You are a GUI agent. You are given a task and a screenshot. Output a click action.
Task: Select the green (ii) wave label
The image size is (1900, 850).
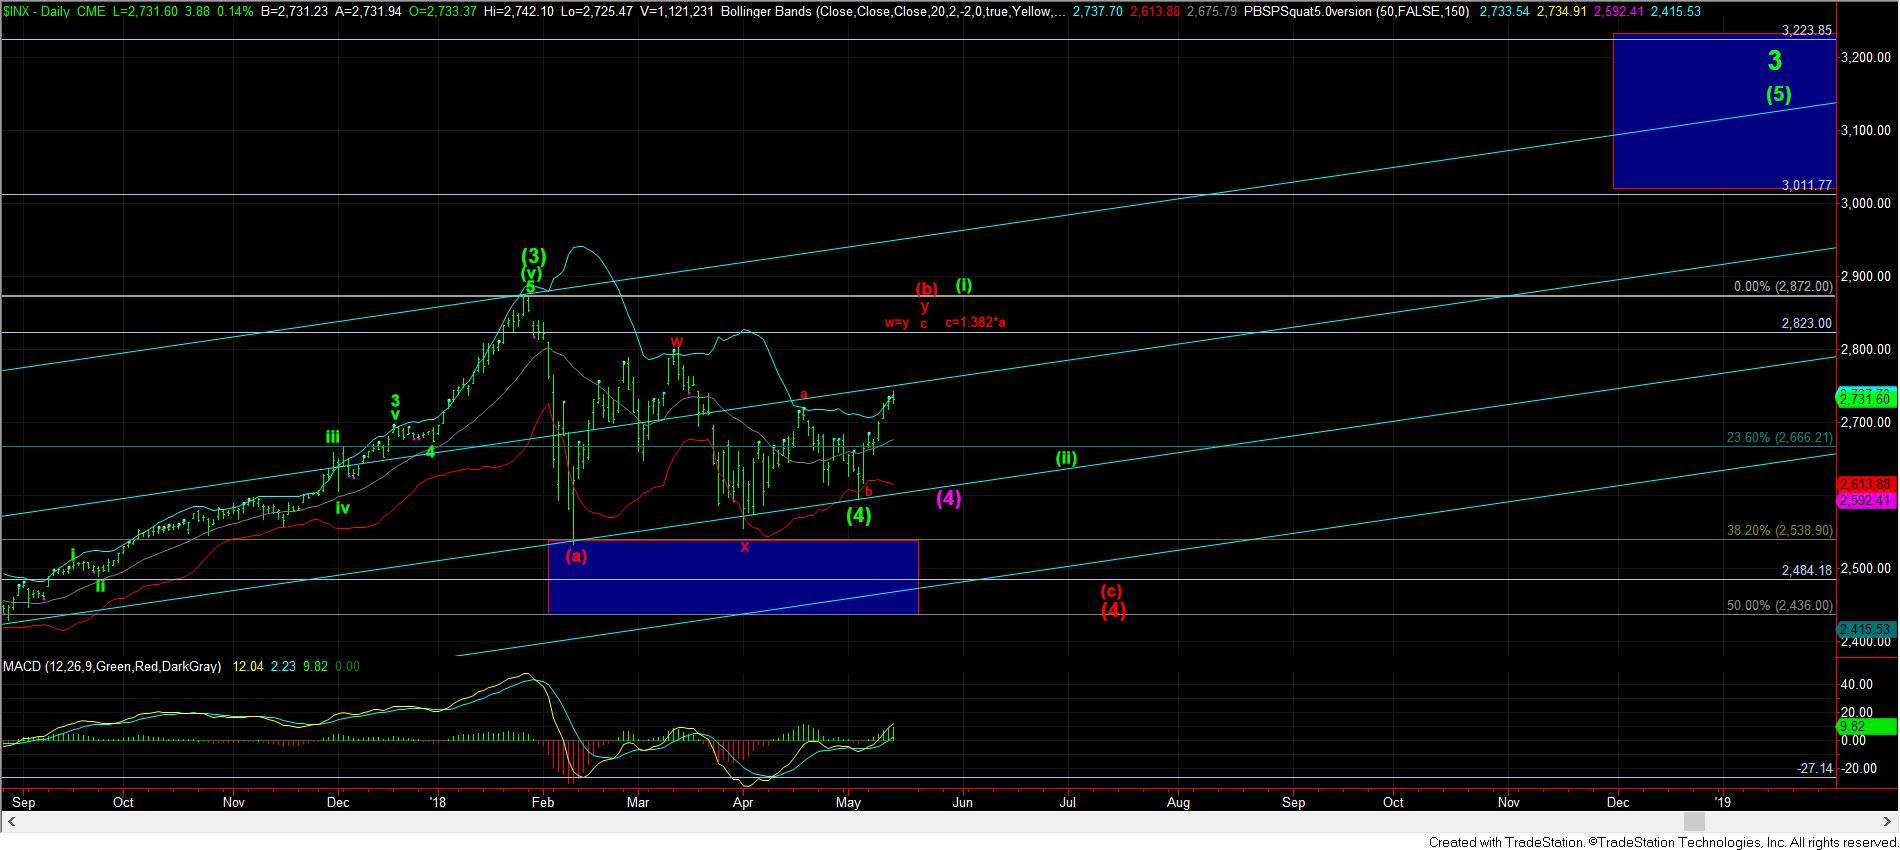pyautogui.click(x=1066, y=459)
